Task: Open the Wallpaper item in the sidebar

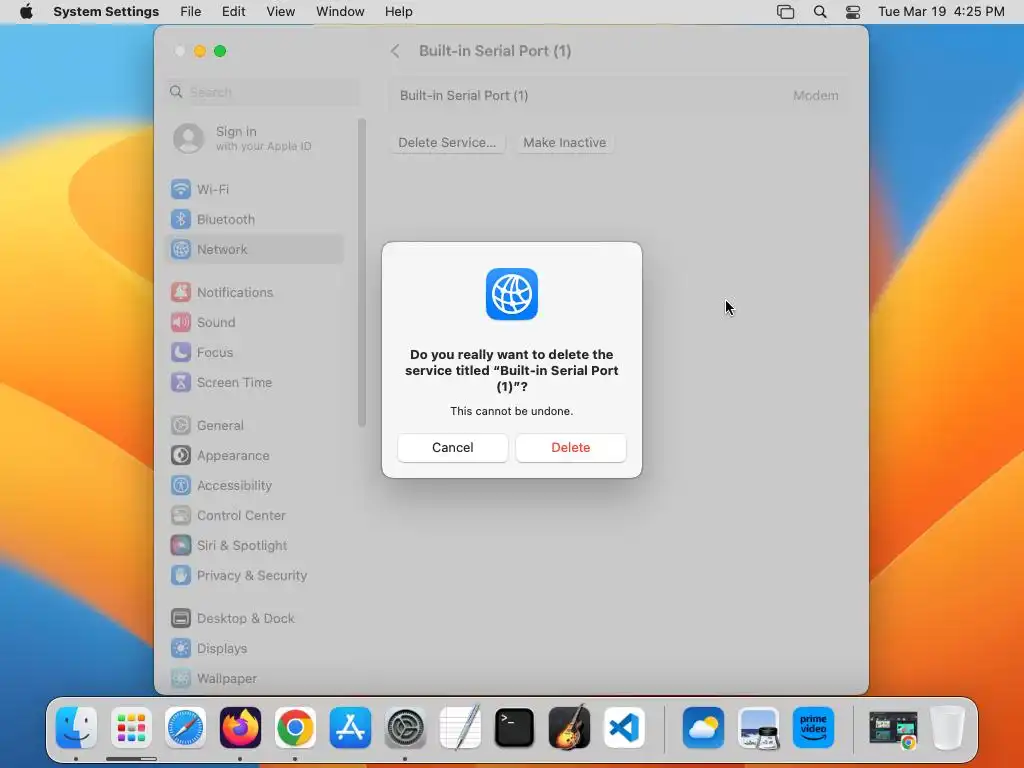Action: 255,679
